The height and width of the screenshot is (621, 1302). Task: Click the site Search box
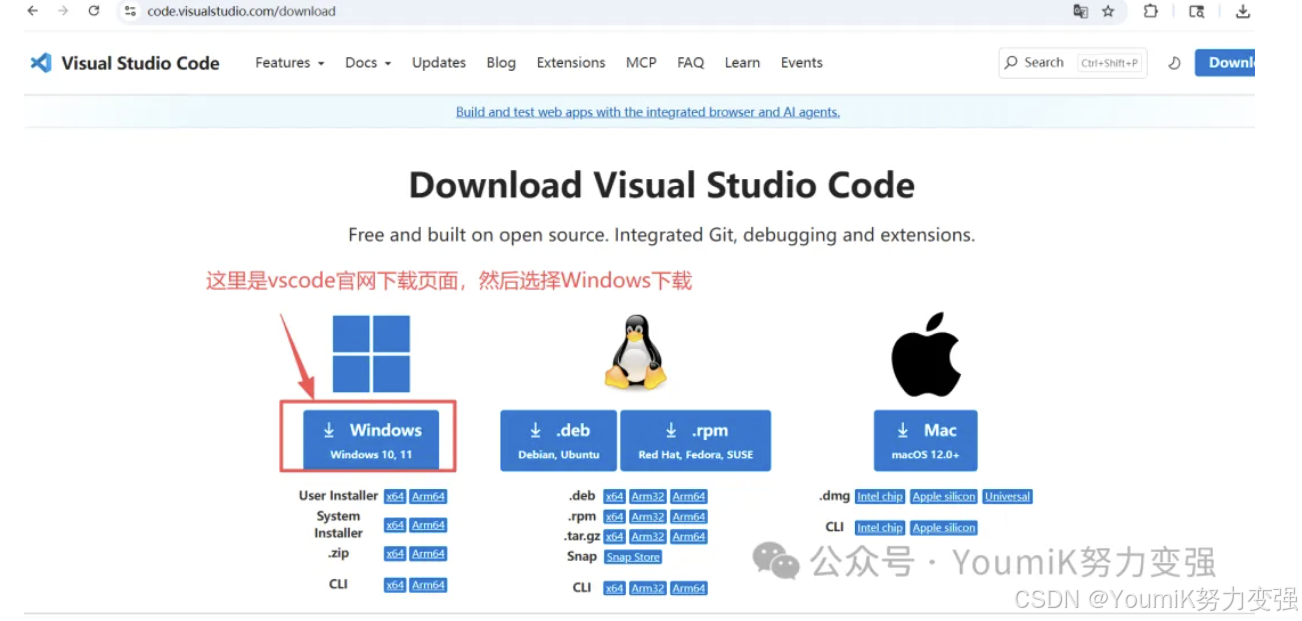[x=1072, y=63]
